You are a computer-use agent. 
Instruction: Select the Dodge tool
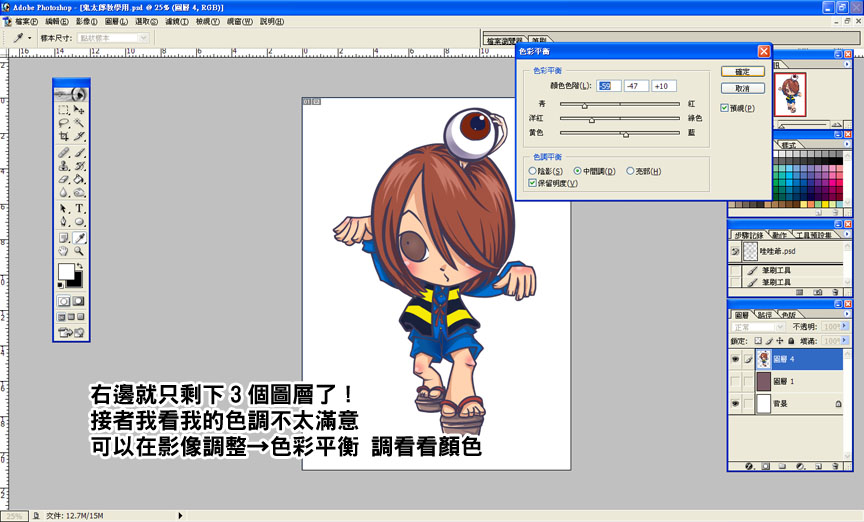pyautogui.click(x=79, y=192)
